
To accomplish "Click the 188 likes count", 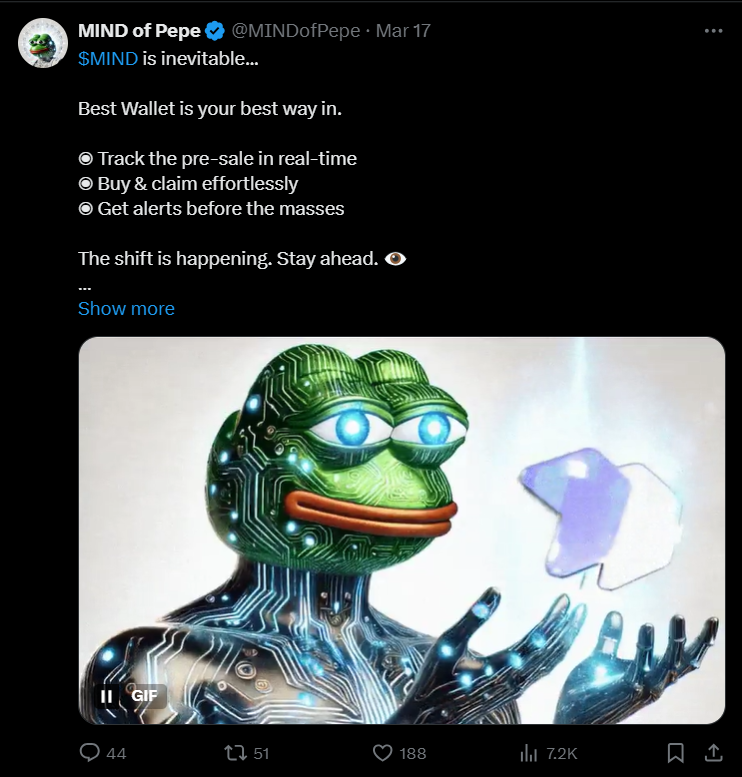I will [413, 754].
